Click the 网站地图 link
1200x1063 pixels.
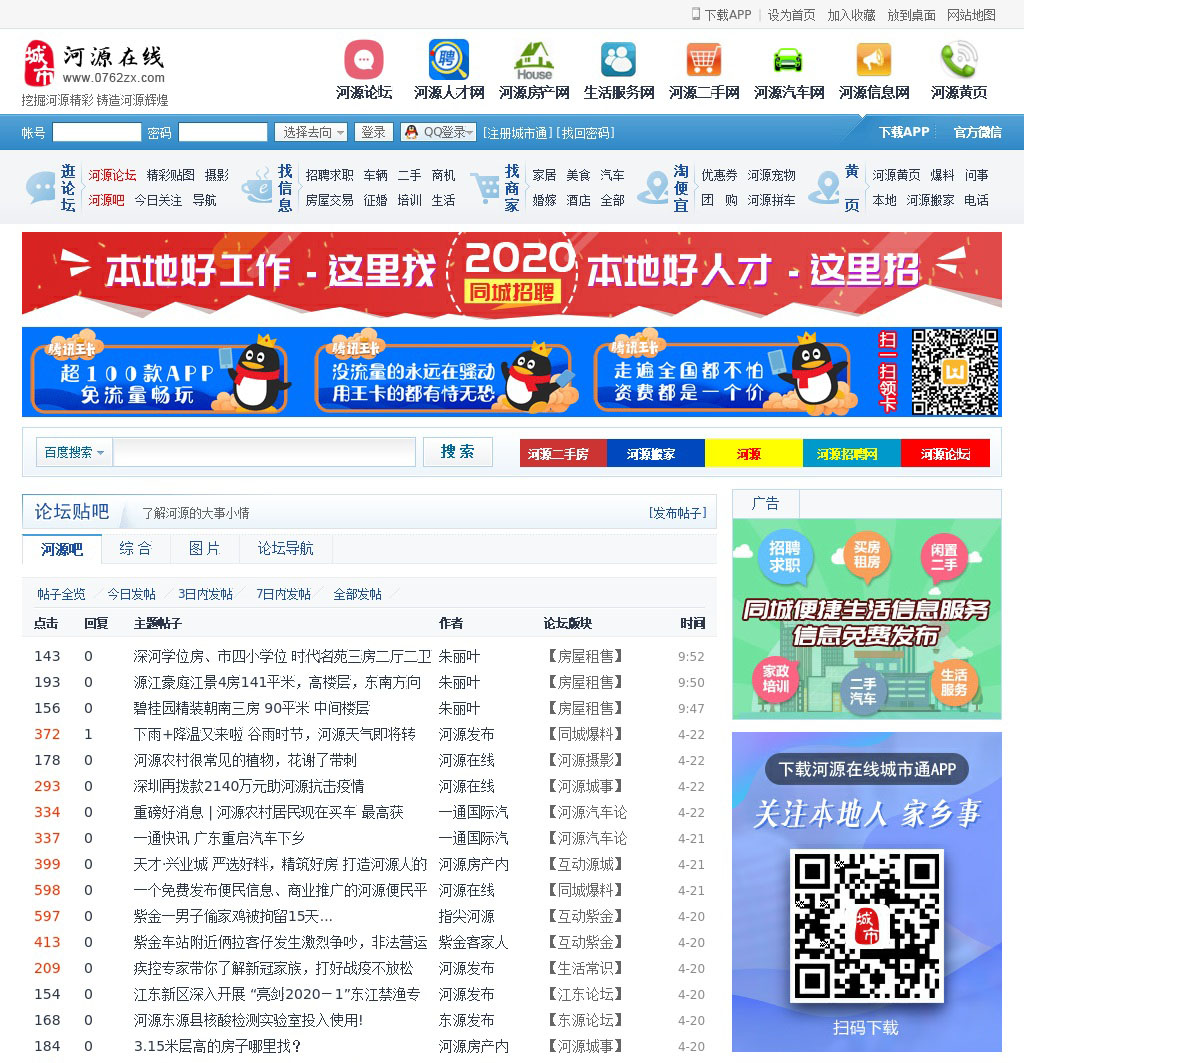tap(971, 15)
